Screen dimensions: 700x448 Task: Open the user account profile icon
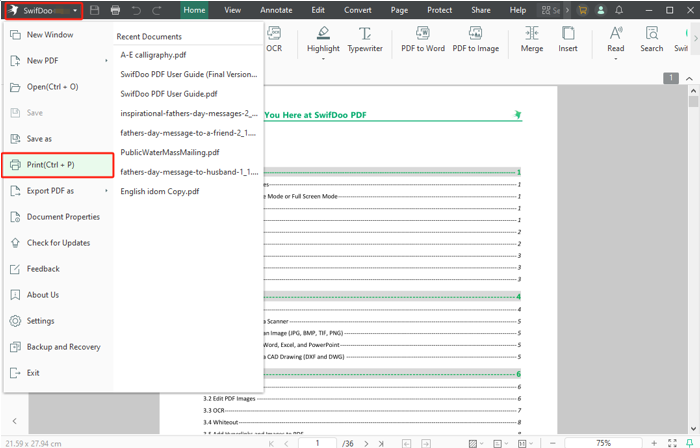pyautogui.click(x=600, y=10)
